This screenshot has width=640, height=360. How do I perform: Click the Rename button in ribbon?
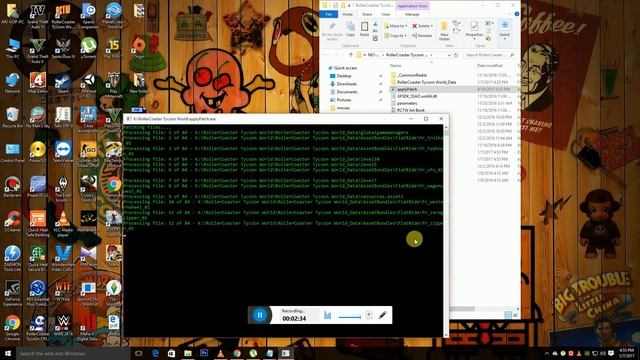coord(422,36)
